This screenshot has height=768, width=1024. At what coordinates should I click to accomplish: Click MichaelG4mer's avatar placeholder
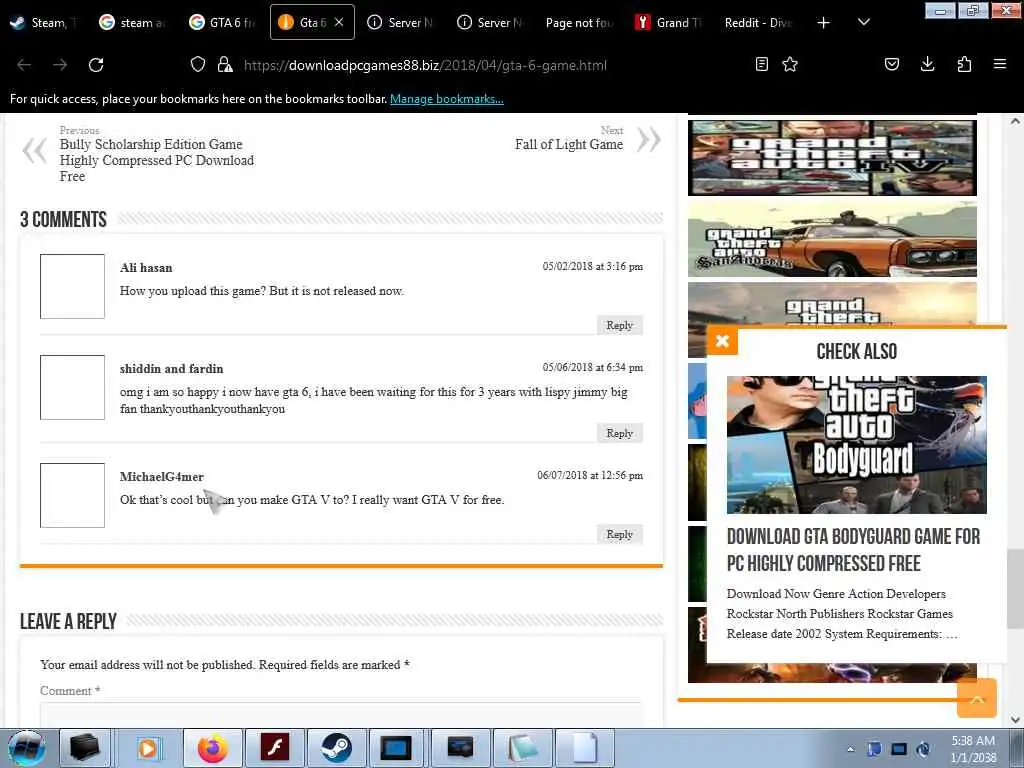(x=72, y=495)
